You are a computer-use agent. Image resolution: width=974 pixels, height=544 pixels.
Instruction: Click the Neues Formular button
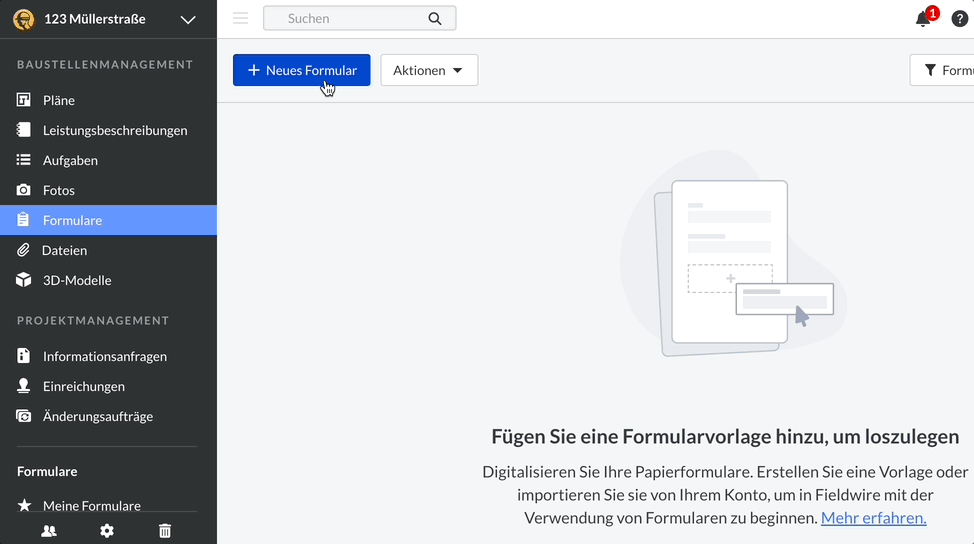click(301, 70)
